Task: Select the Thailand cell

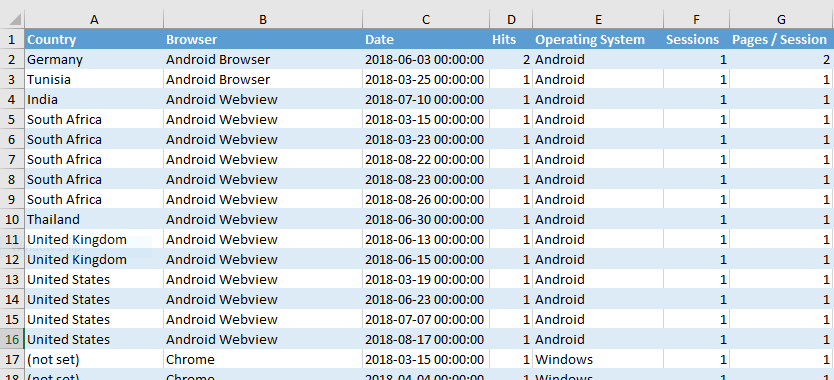Action: (x=94, y=219)
